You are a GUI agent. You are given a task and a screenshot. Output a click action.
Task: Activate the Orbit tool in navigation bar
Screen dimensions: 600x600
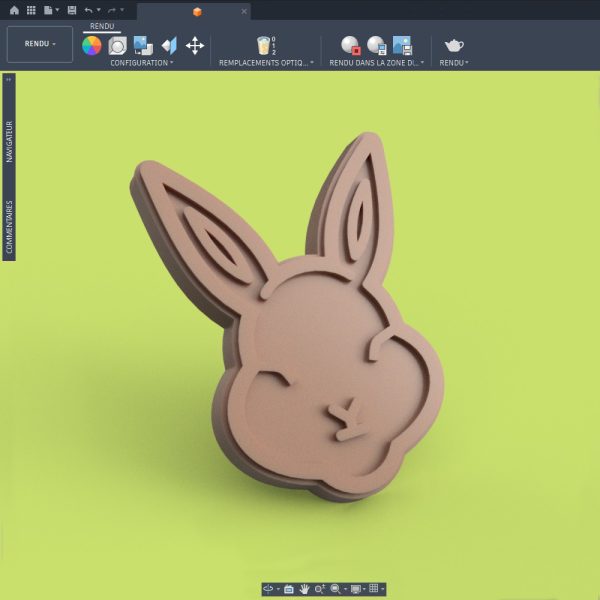point(268,589)
